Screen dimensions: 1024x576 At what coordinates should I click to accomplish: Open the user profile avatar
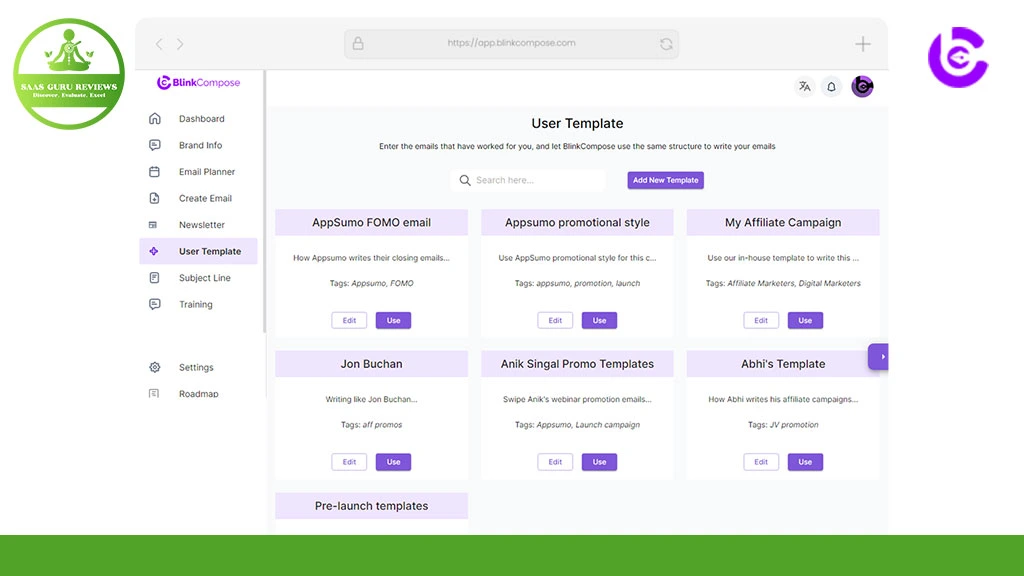point(862,86)
